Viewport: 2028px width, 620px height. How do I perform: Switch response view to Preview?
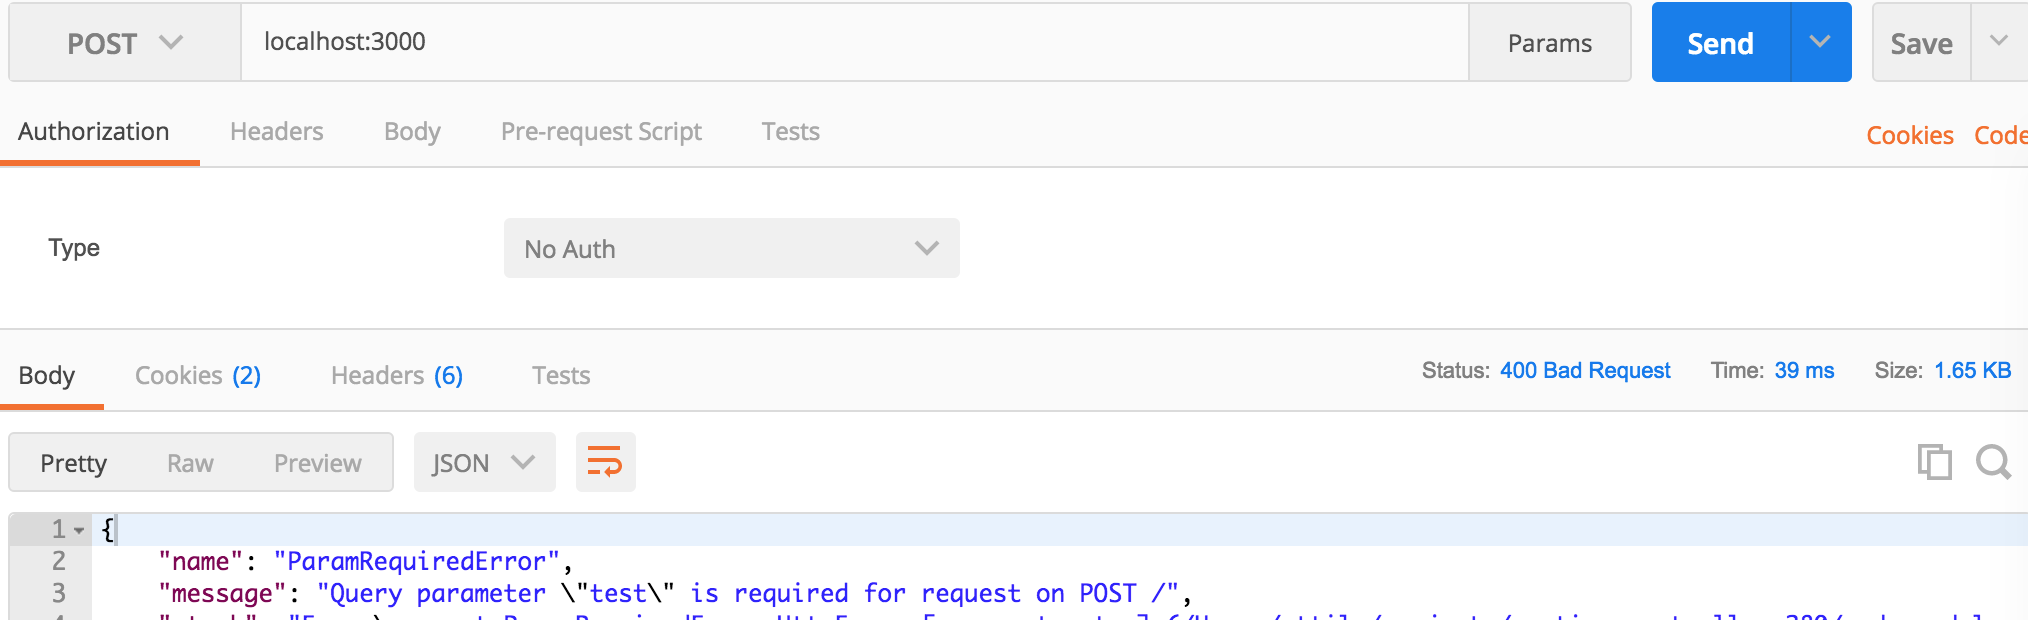317,462
